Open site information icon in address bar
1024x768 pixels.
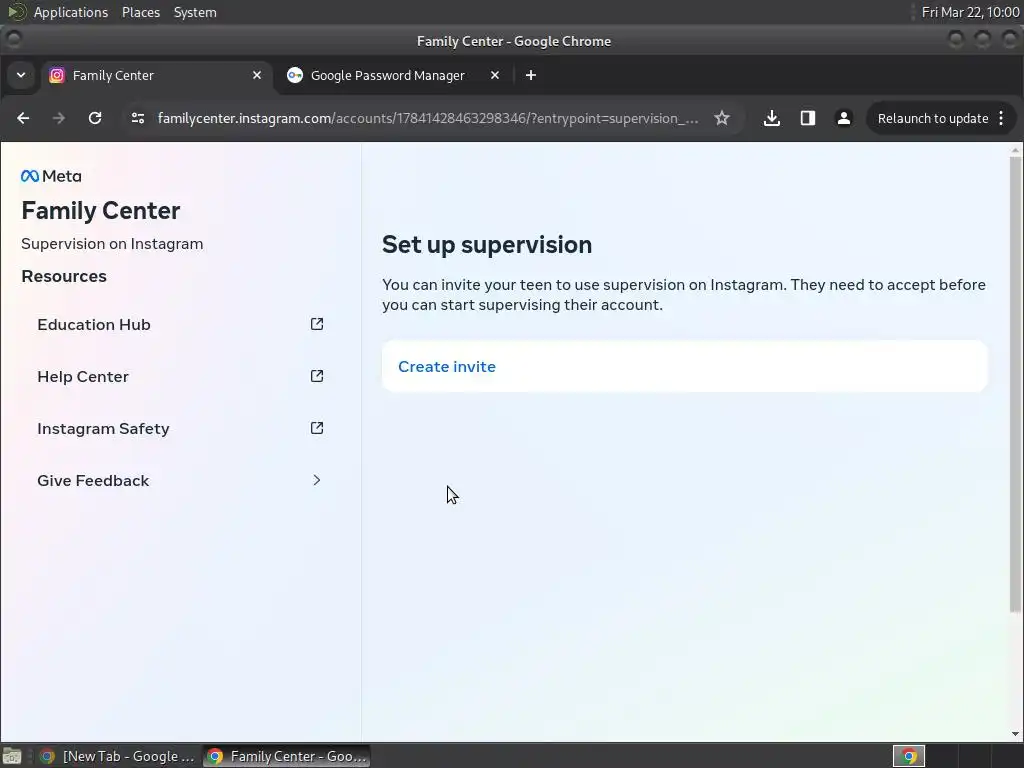tap(138, 118)
